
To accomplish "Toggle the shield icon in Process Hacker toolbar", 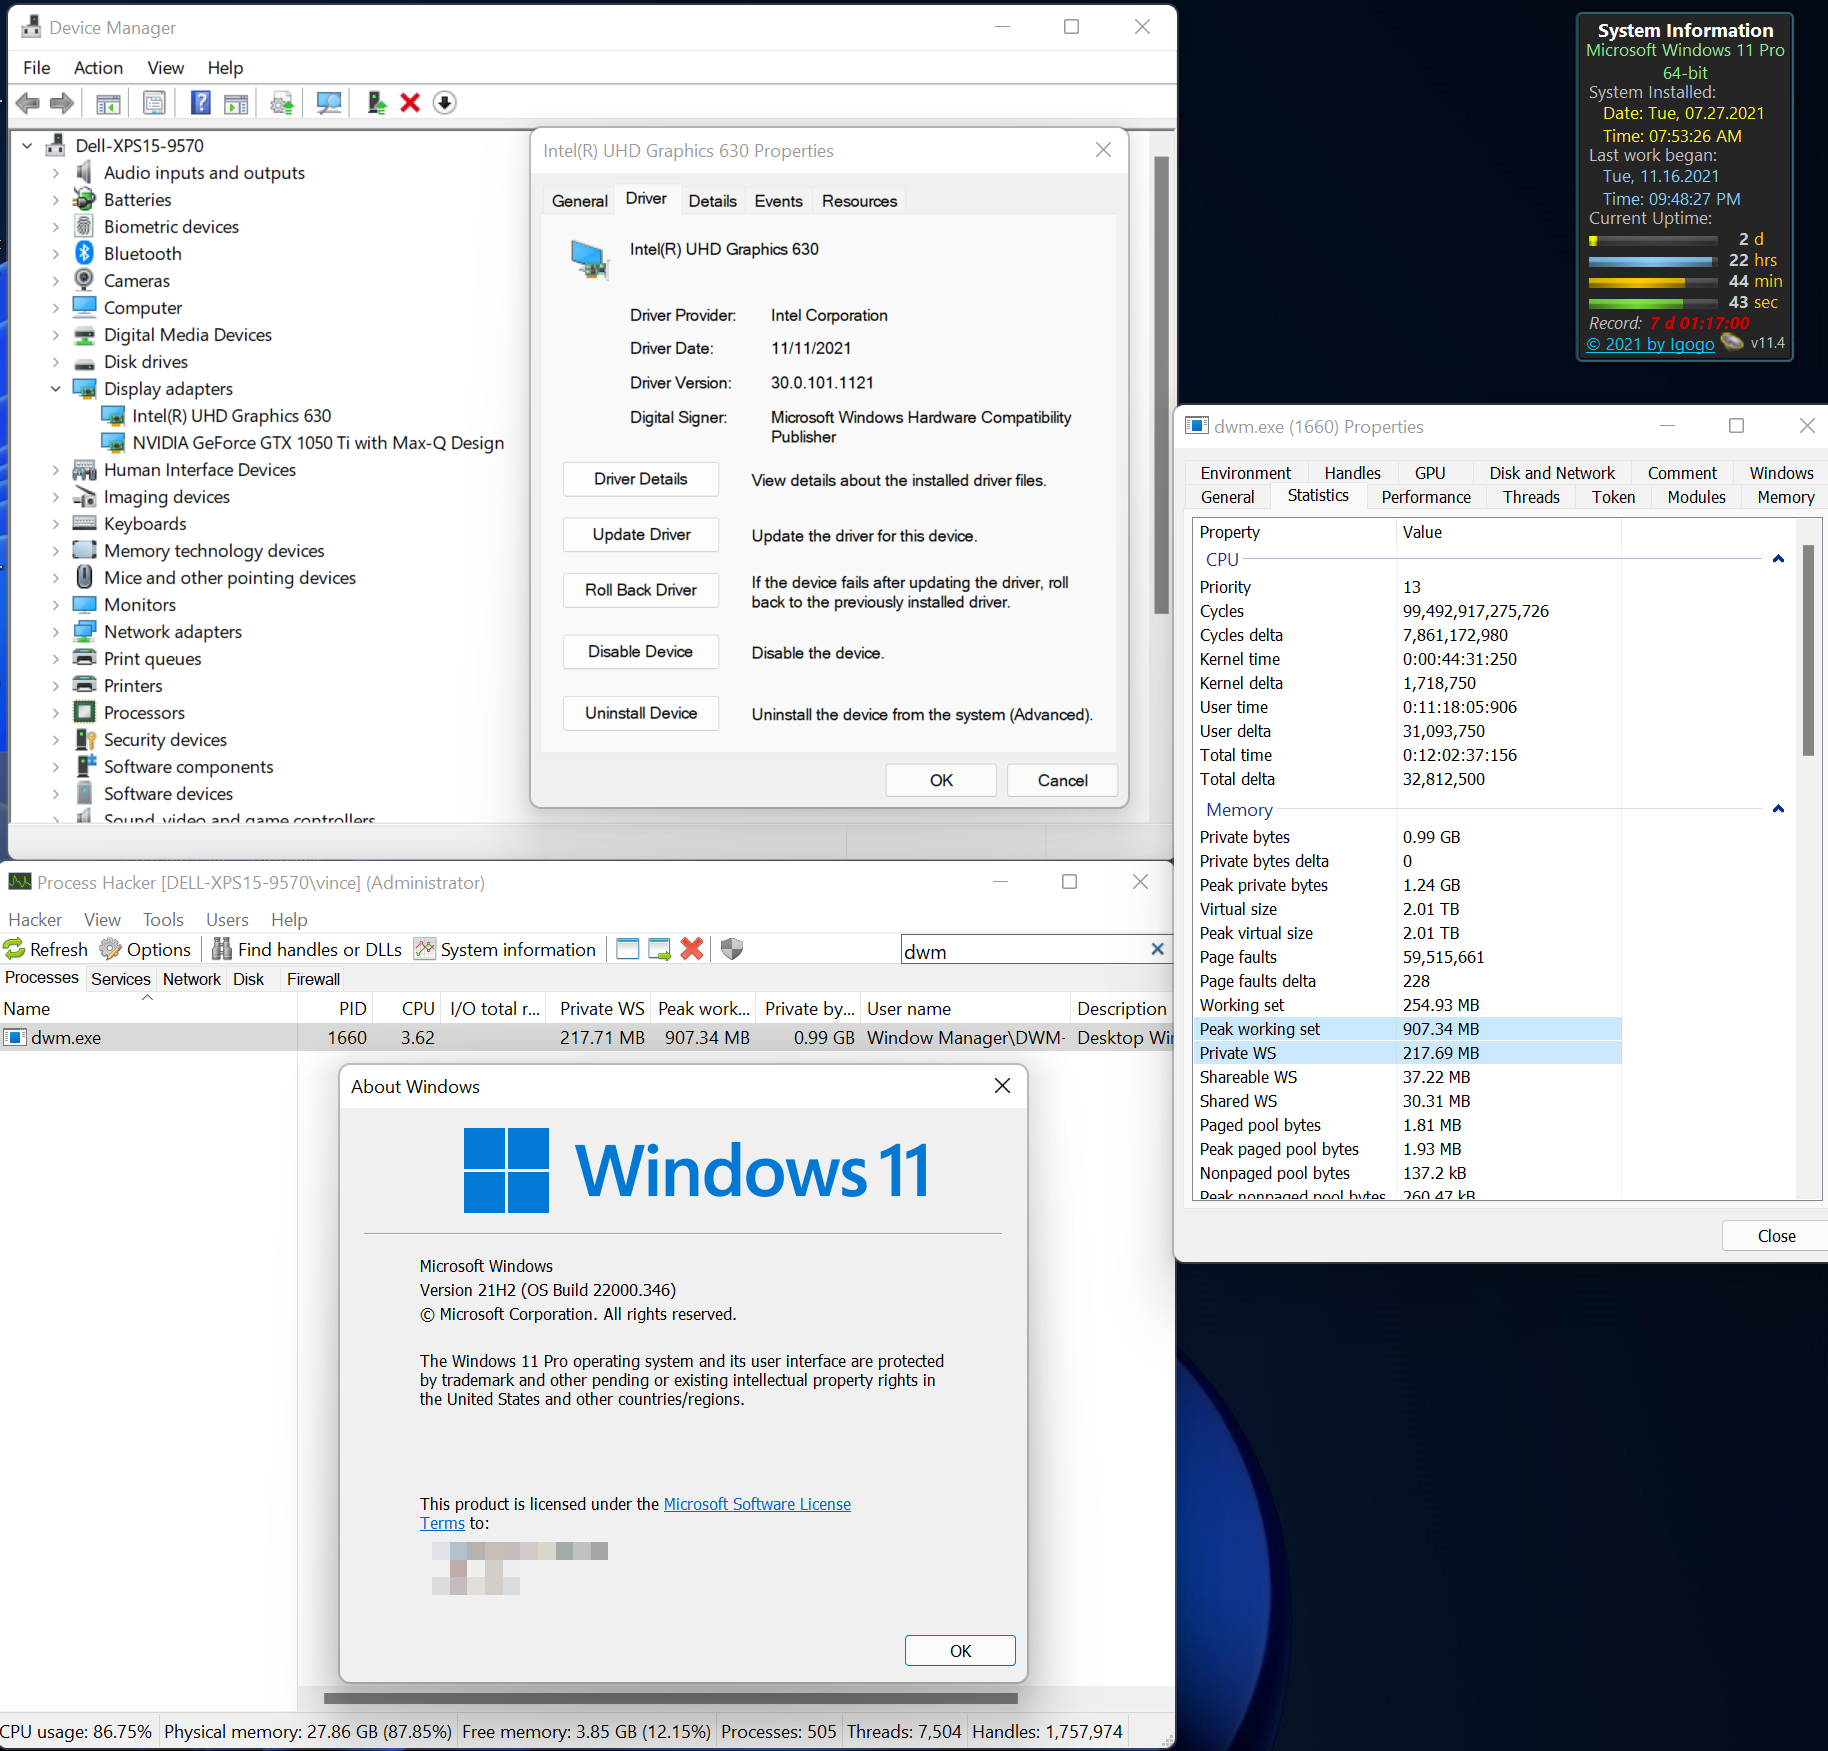I will point(731,948).
